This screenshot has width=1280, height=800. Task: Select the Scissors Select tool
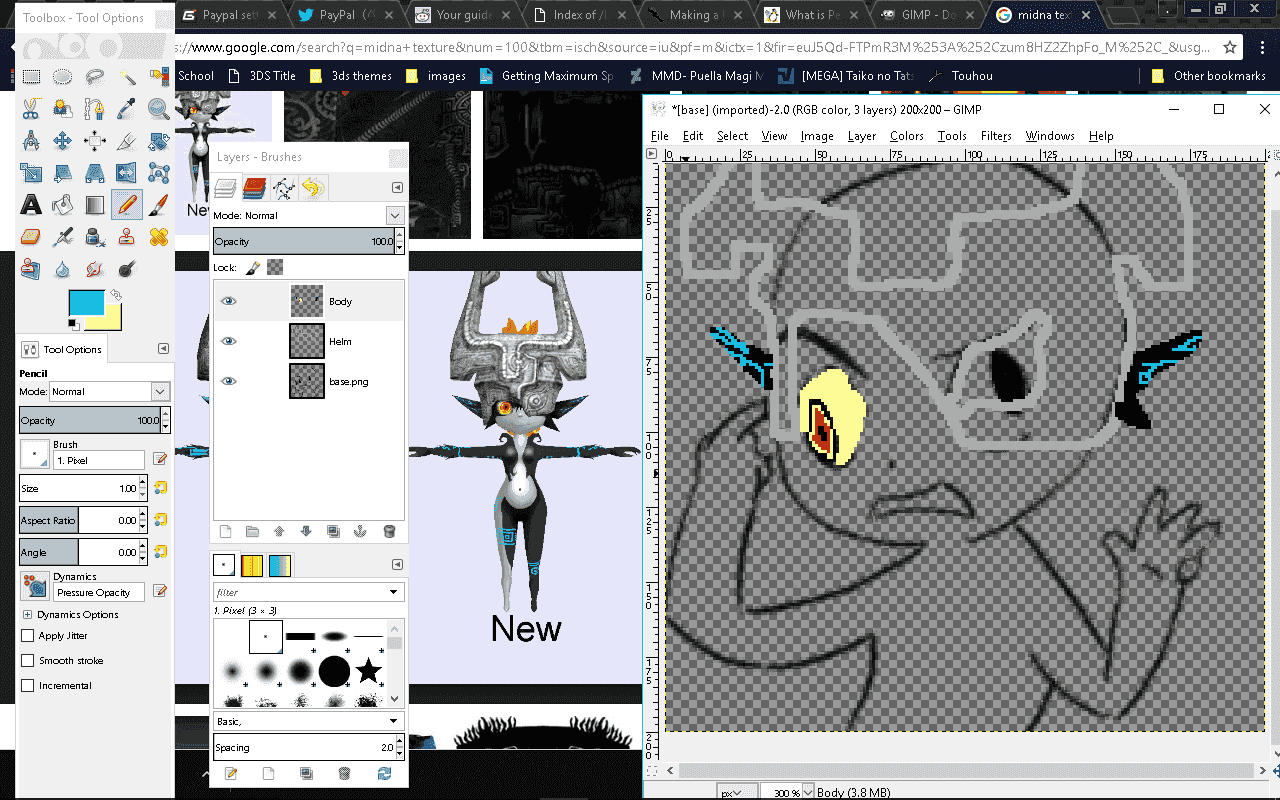pos(31,109)
